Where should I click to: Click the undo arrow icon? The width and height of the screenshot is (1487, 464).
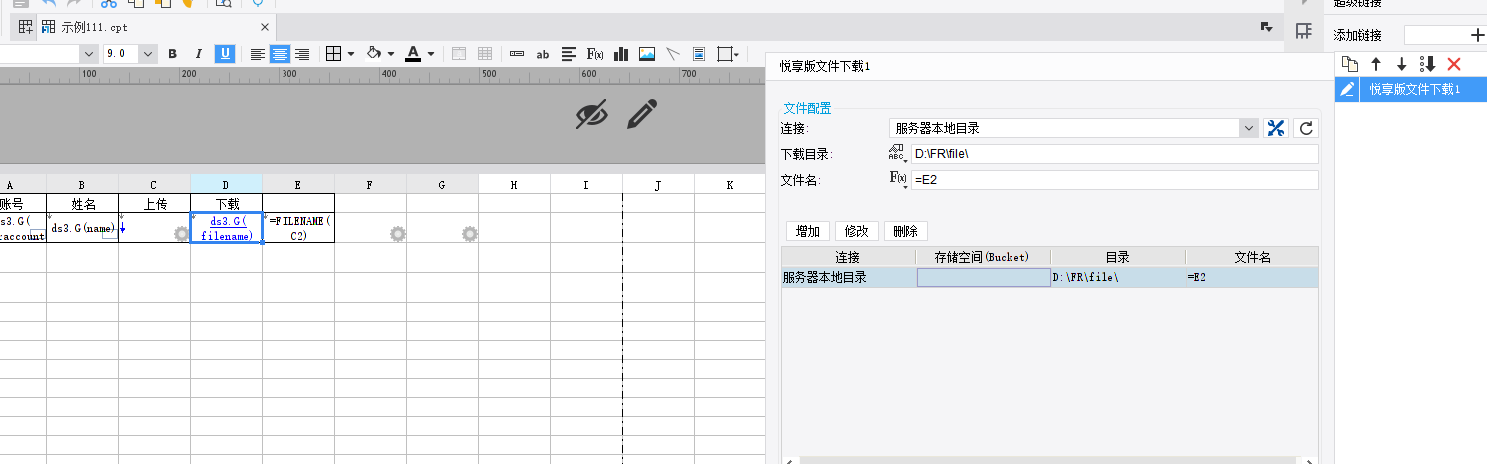pyautogui.click(x=47, y=3)
